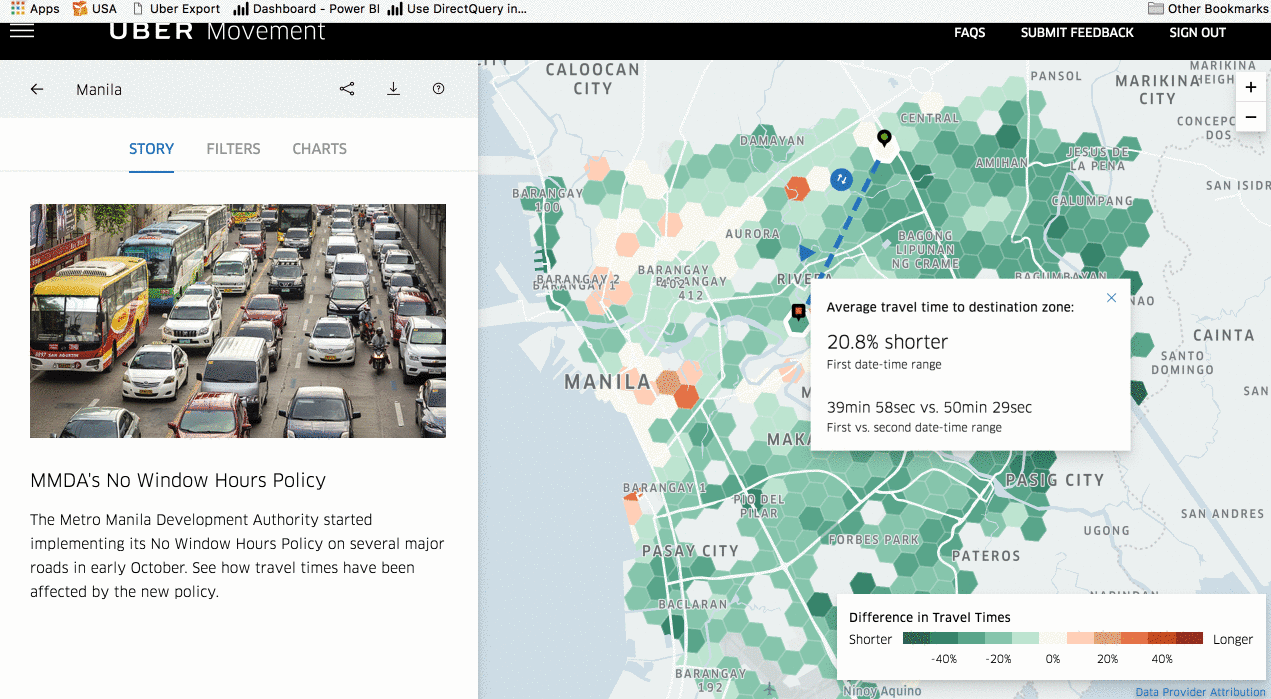Image resolution: width=1271 pixels, height=699 pixels.
Task: Click the green origin pin marker
Action: (884, 137)
